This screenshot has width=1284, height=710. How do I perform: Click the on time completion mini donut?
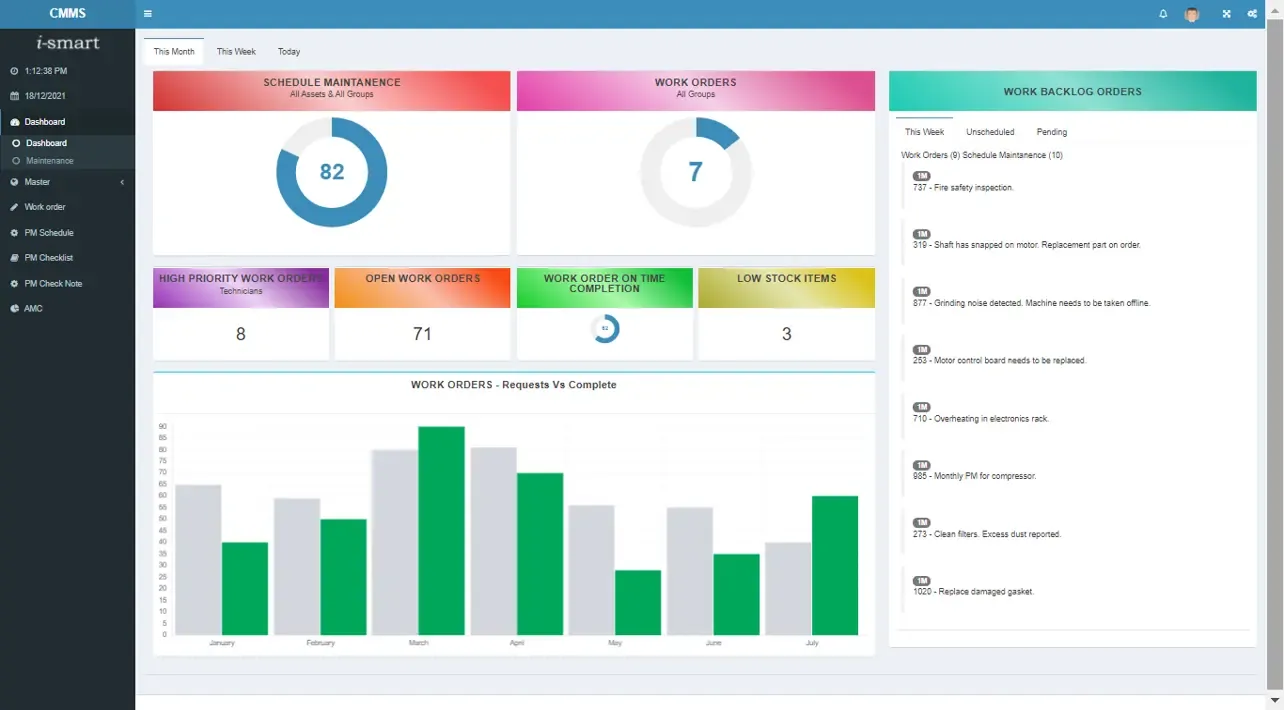coord(605,328)
